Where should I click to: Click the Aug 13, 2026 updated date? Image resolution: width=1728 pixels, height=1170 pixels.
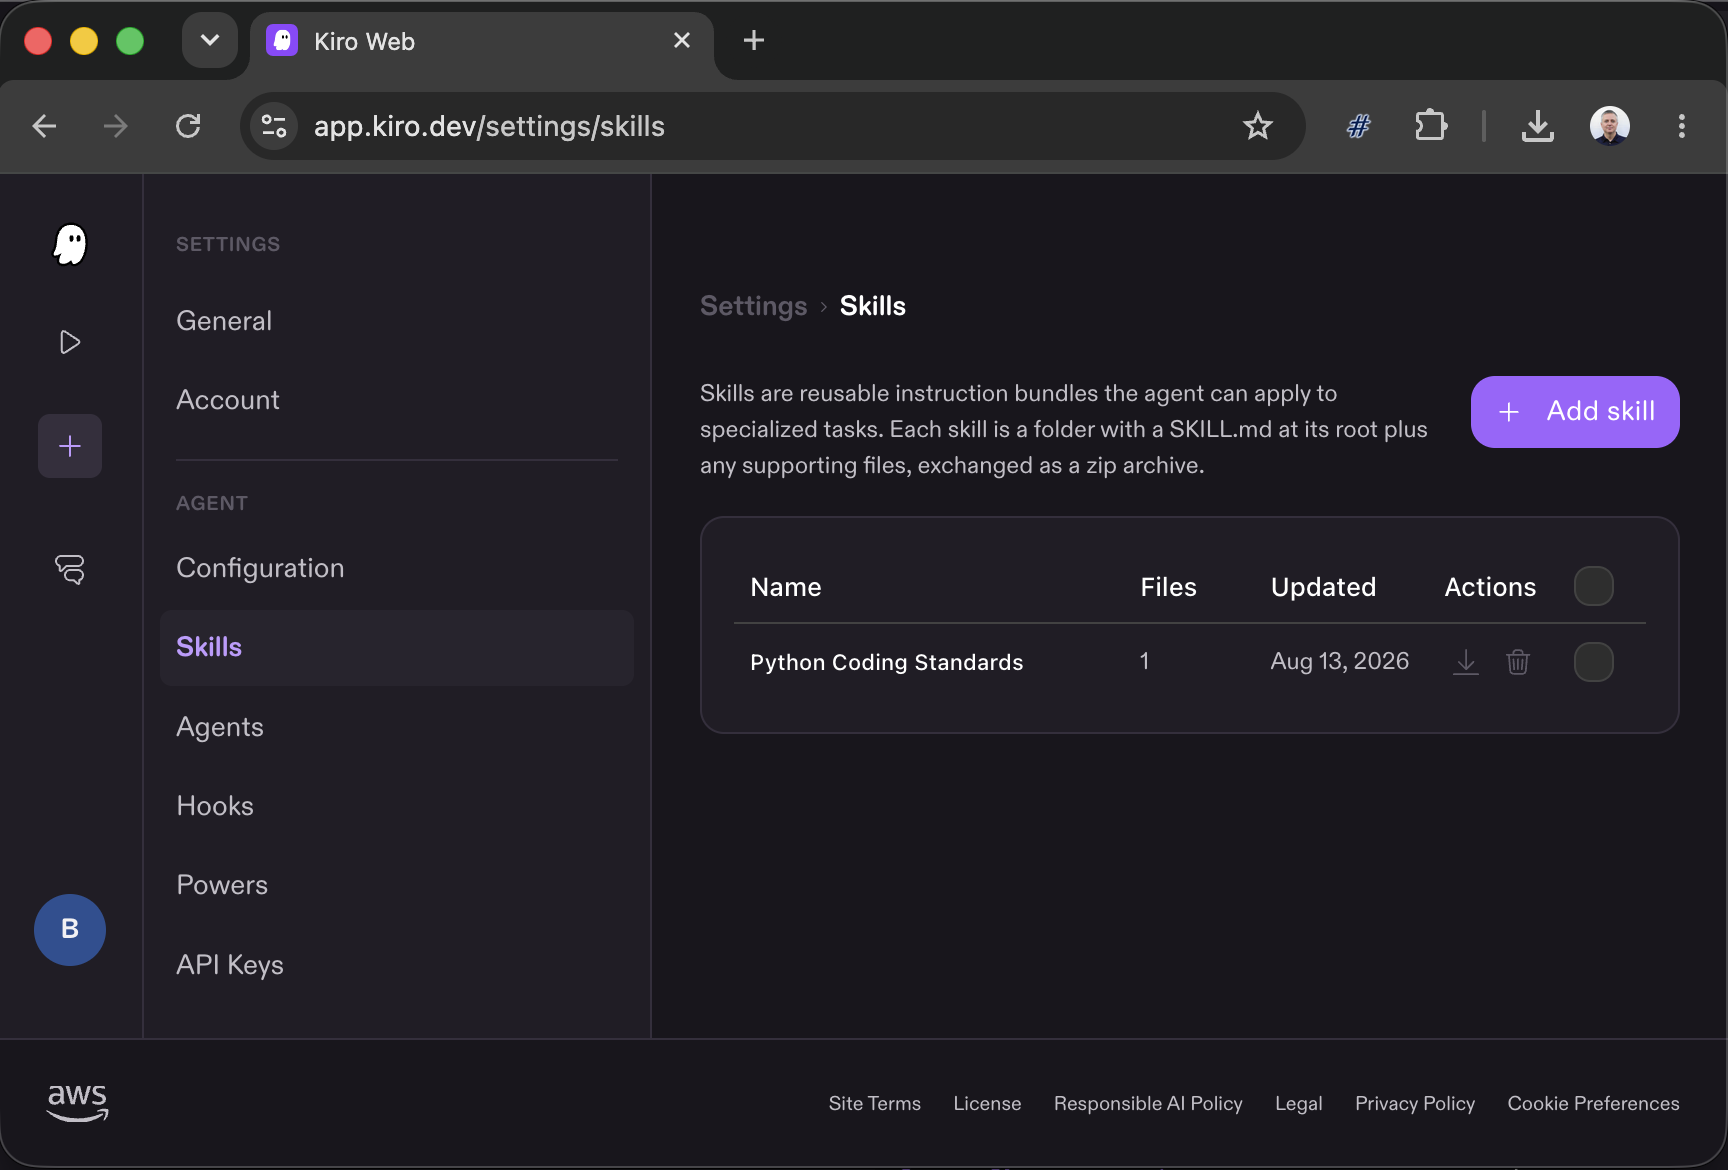1340,661
